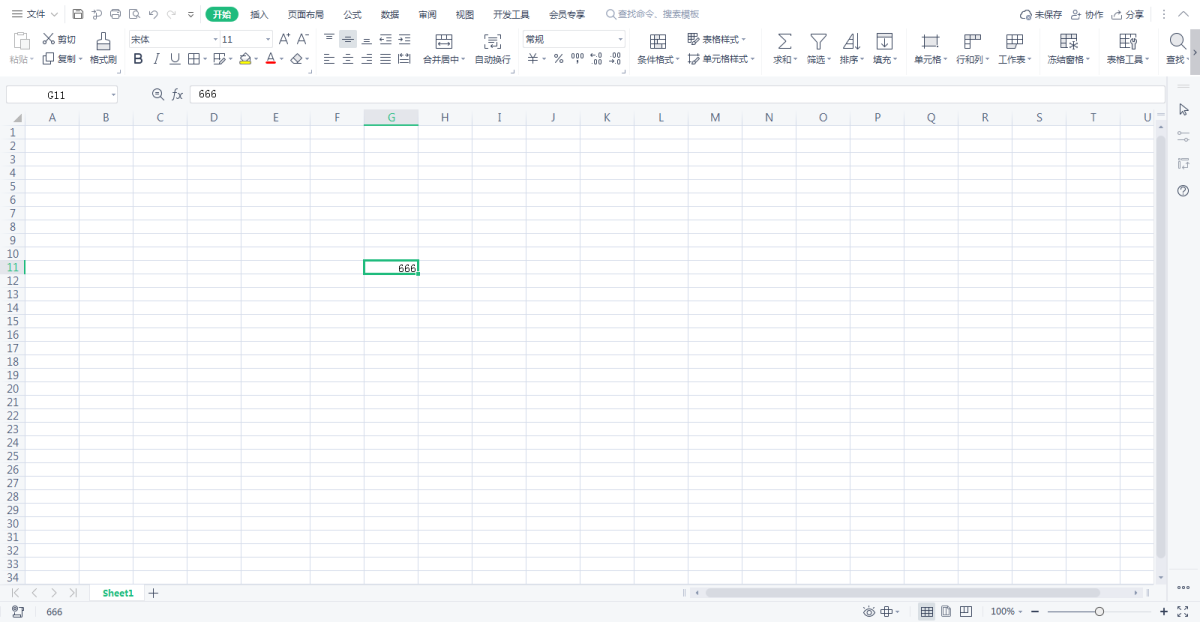Viewport: 1200px width, 622px height.
Task: Increase font size with A+ icon
Action: click(x=284, y=39)
